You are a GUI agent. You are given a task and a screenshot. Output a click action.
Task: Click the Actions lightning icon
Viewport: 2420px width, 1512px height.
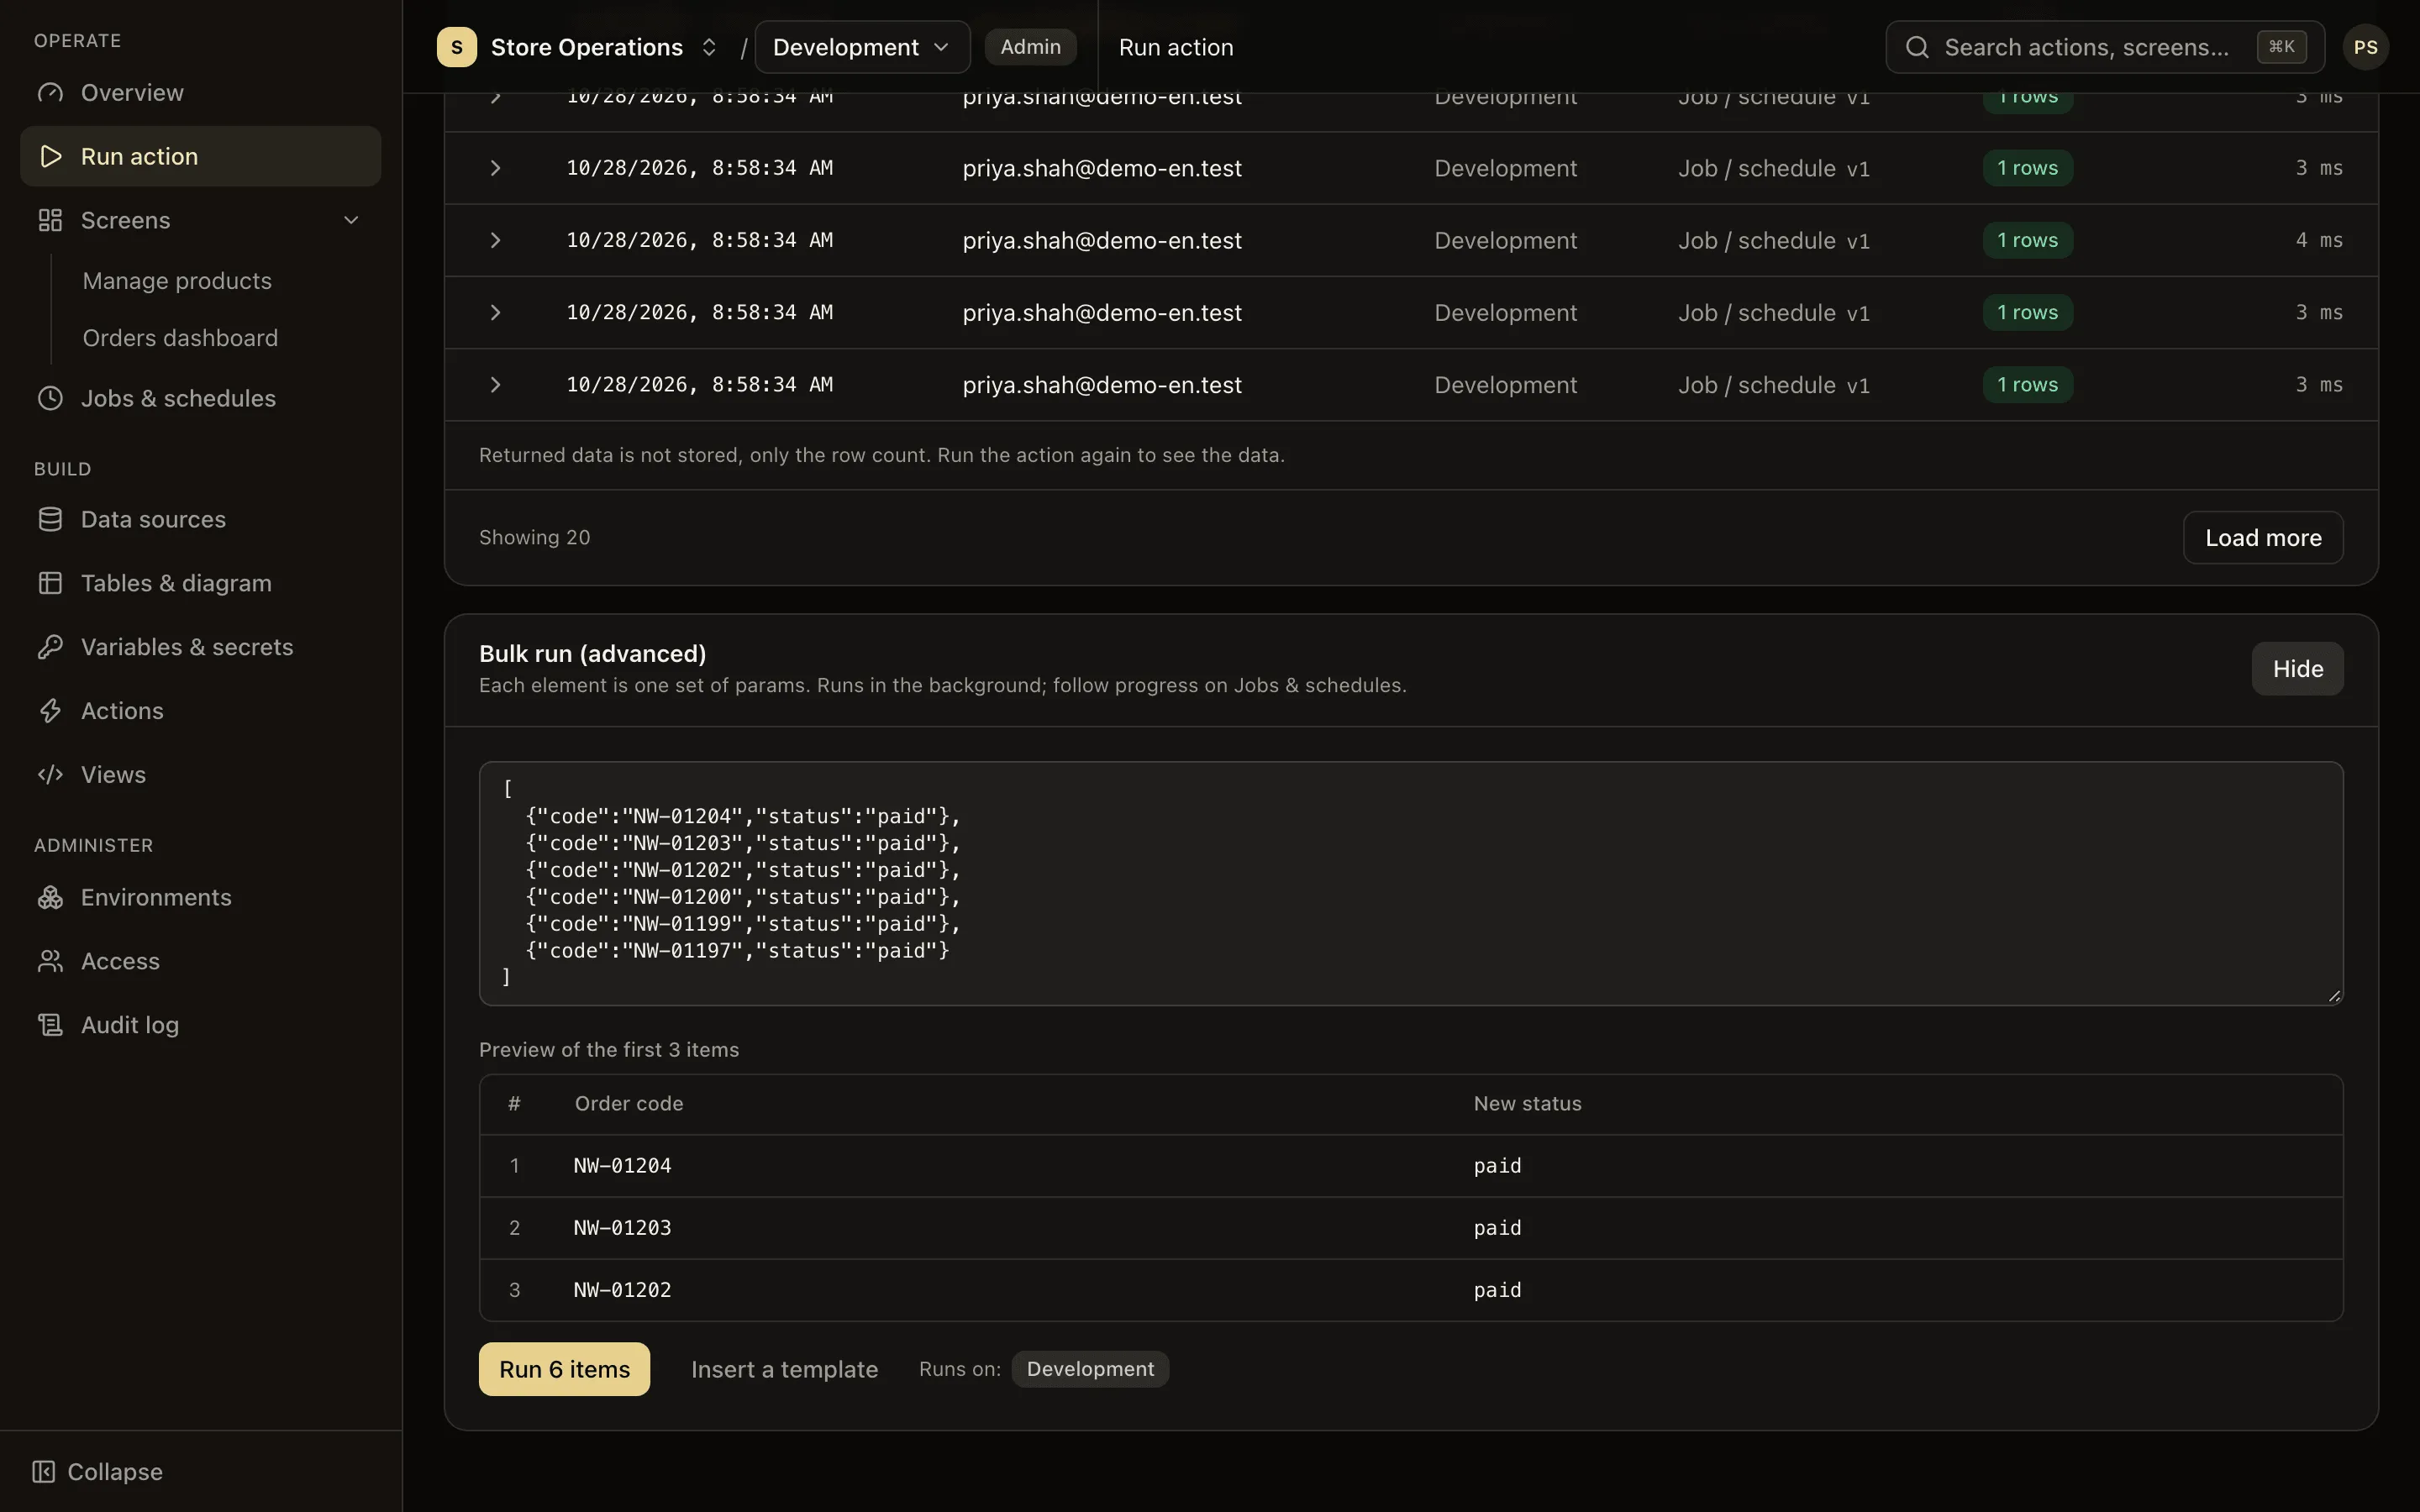coord(50,711)
